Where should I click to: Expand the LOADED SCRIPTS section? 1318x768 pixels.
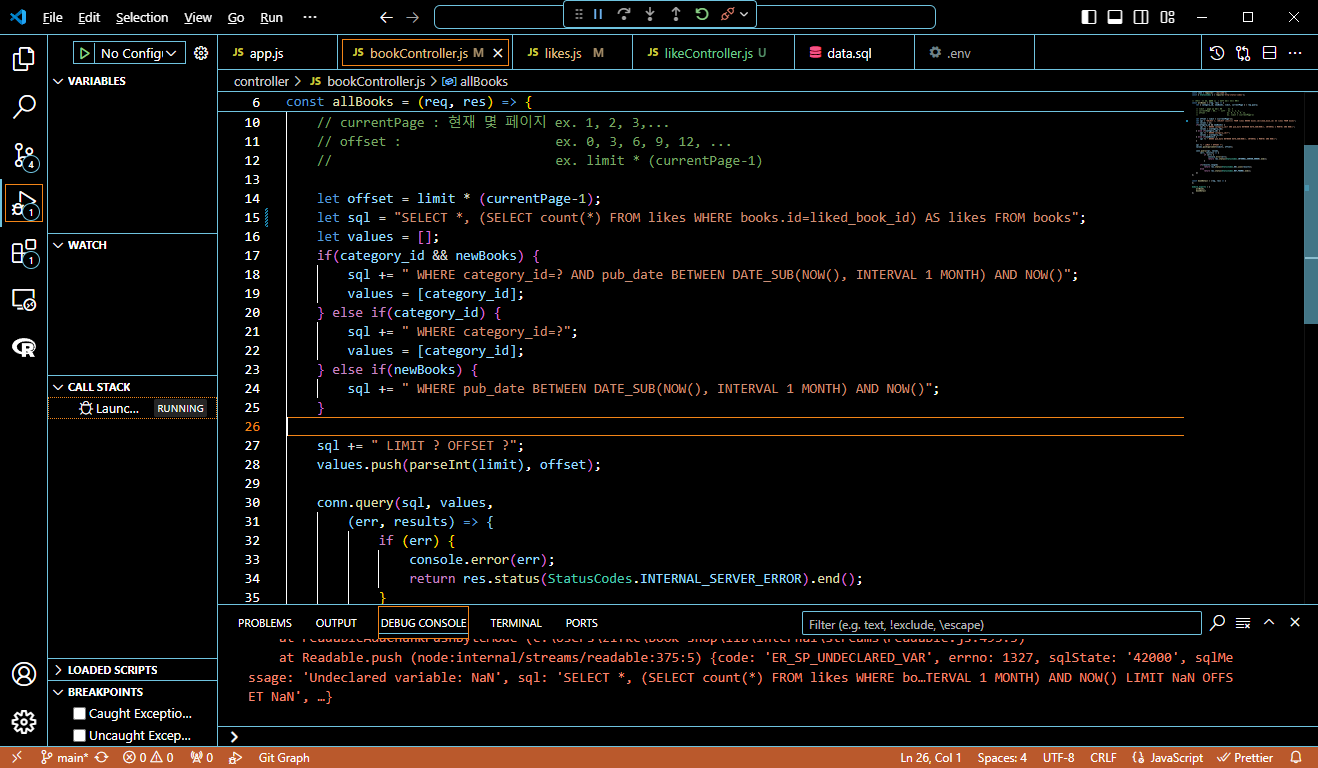tap(133, 670)
